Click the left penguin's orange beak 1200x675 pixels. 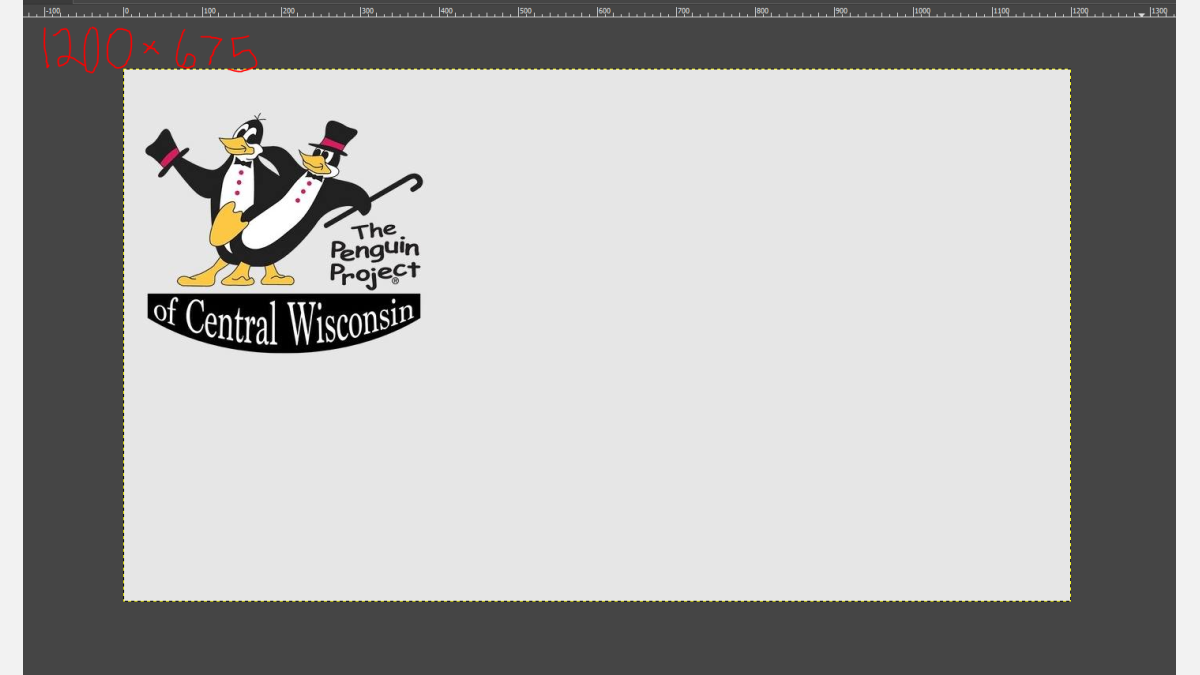238,149
